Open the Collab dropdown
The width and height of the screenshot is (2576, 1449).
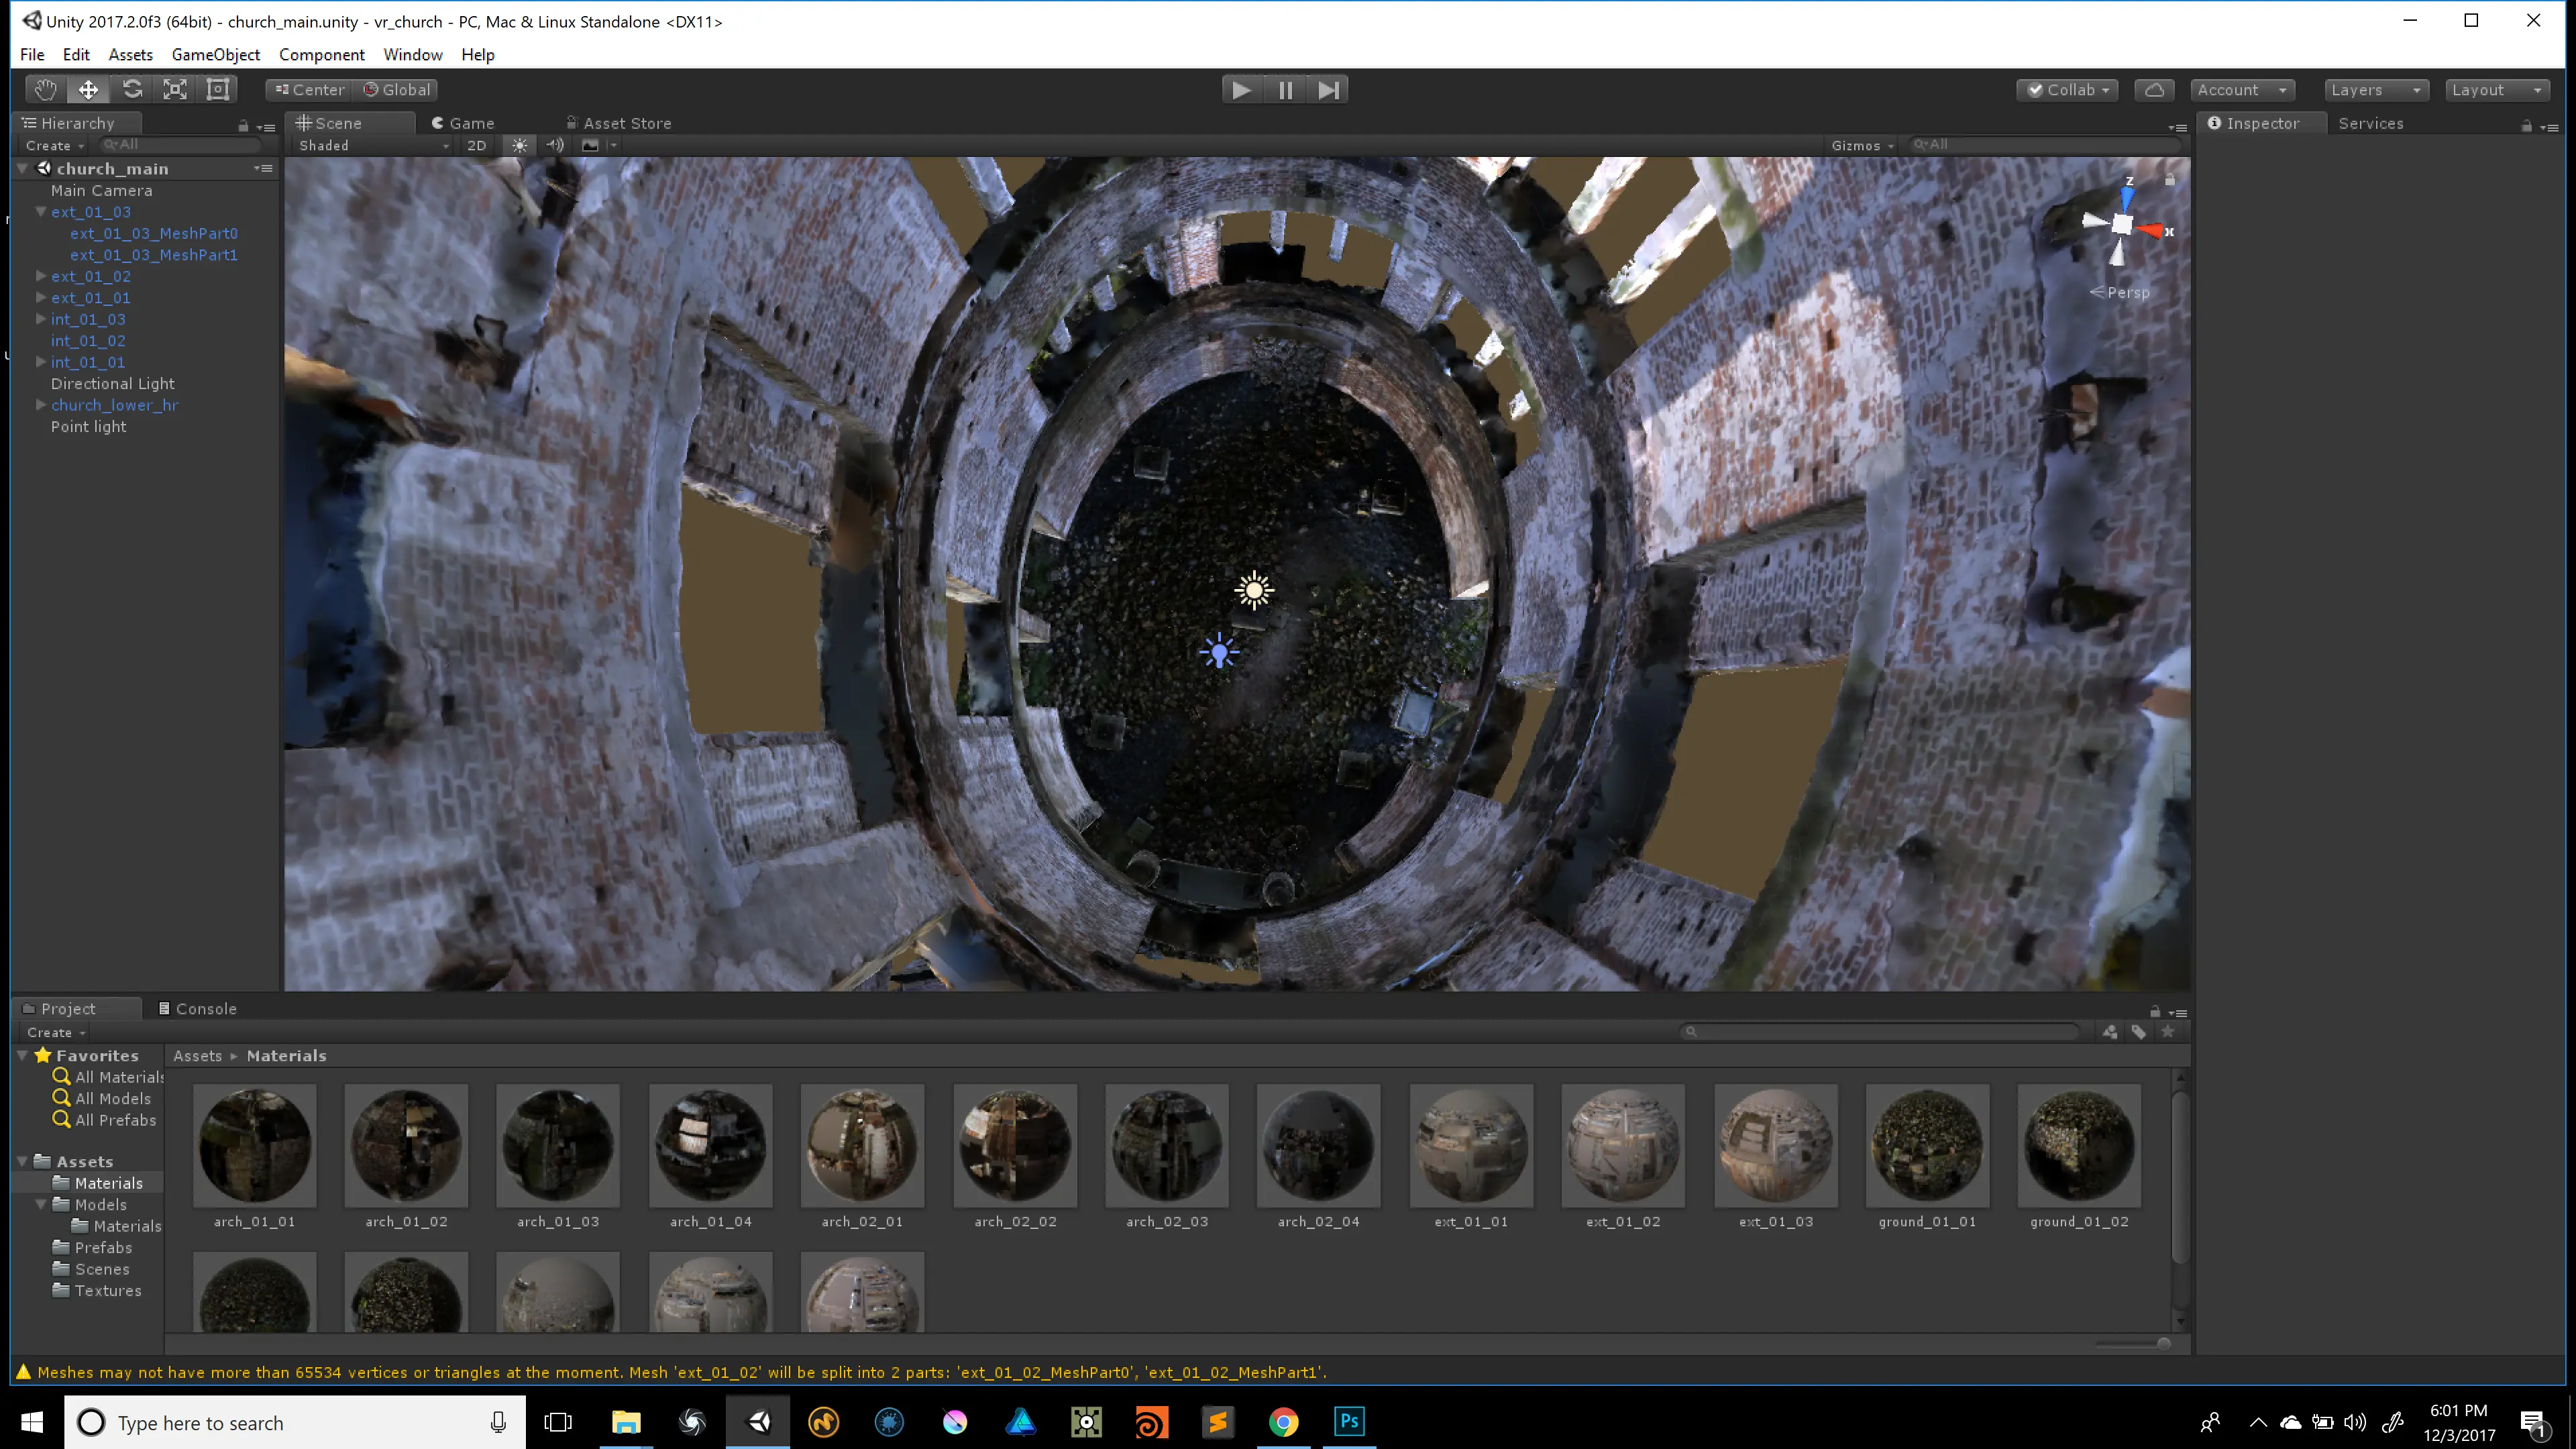click(x=2068, y=90)
